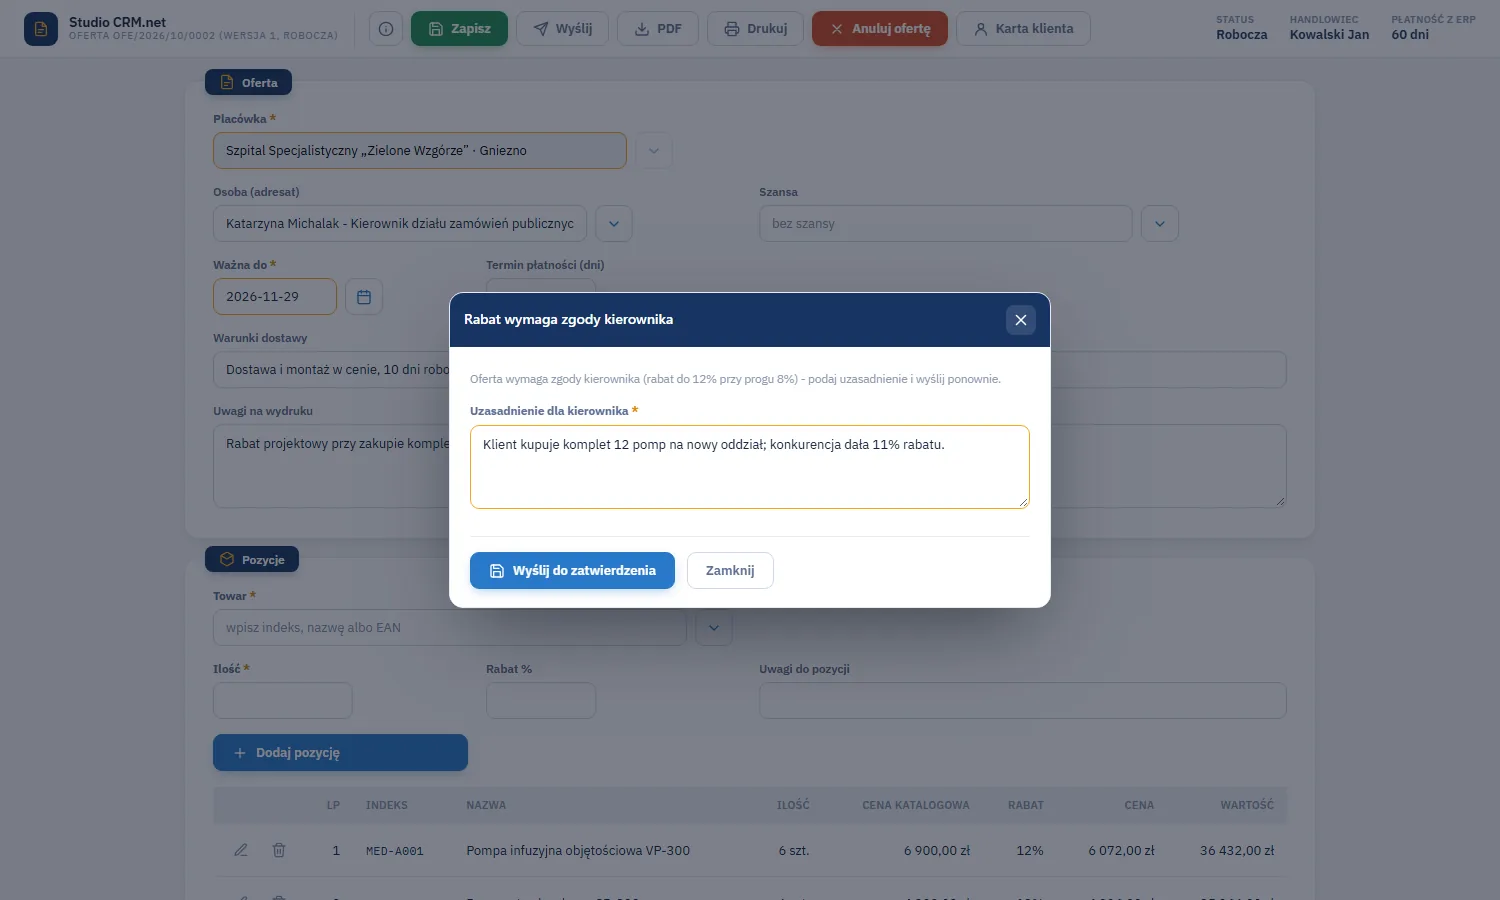Expand the Placówka dropdown chevron
This screenshot has width=1500, height=900.
point(654,151)
